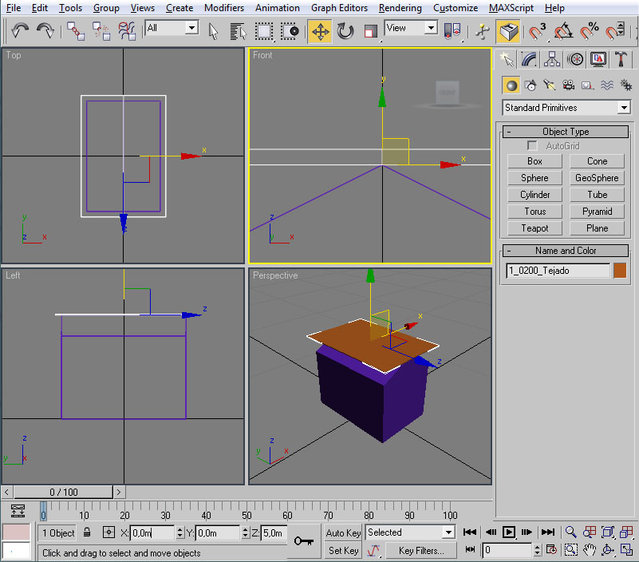Image resolution: width=639 pixels, height=562 pixels.
Task: Click the Teapot primitive button
Action: pos(535,228)
